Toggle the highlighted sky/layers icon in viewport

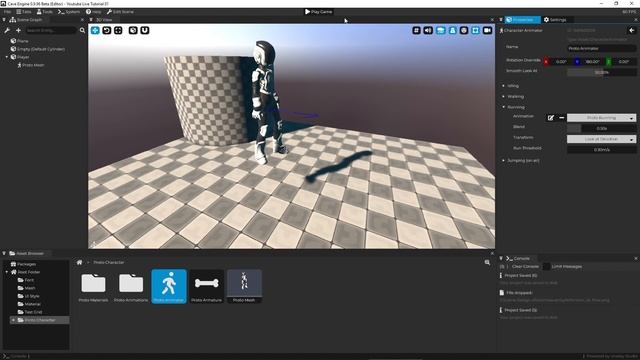(x=440, y=30)
